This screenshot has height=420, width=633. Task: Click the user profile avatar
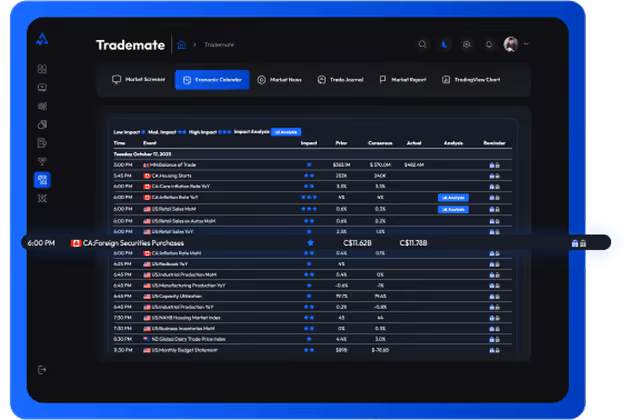coord(511,44)
